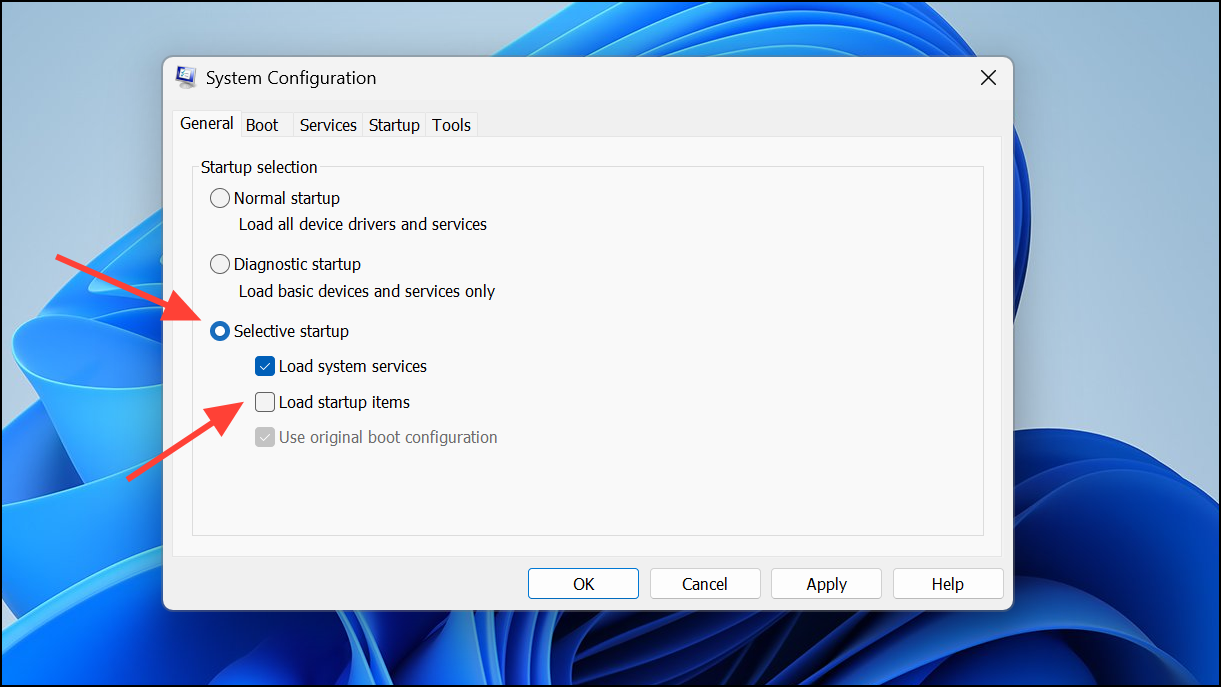Open Help for System Configuration

coord(948,584)
